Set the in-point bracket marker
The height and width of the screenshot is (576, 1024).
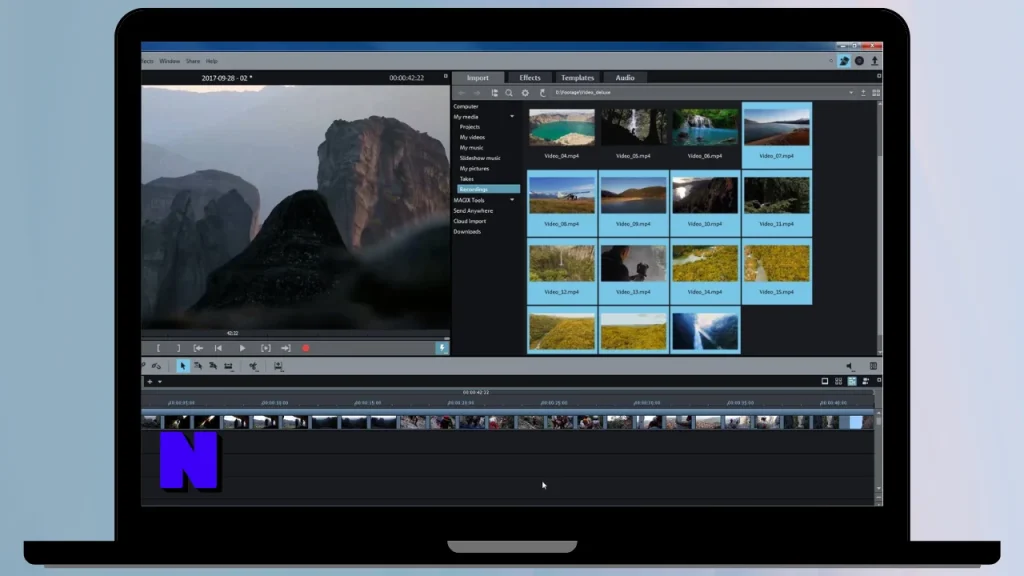158,349
